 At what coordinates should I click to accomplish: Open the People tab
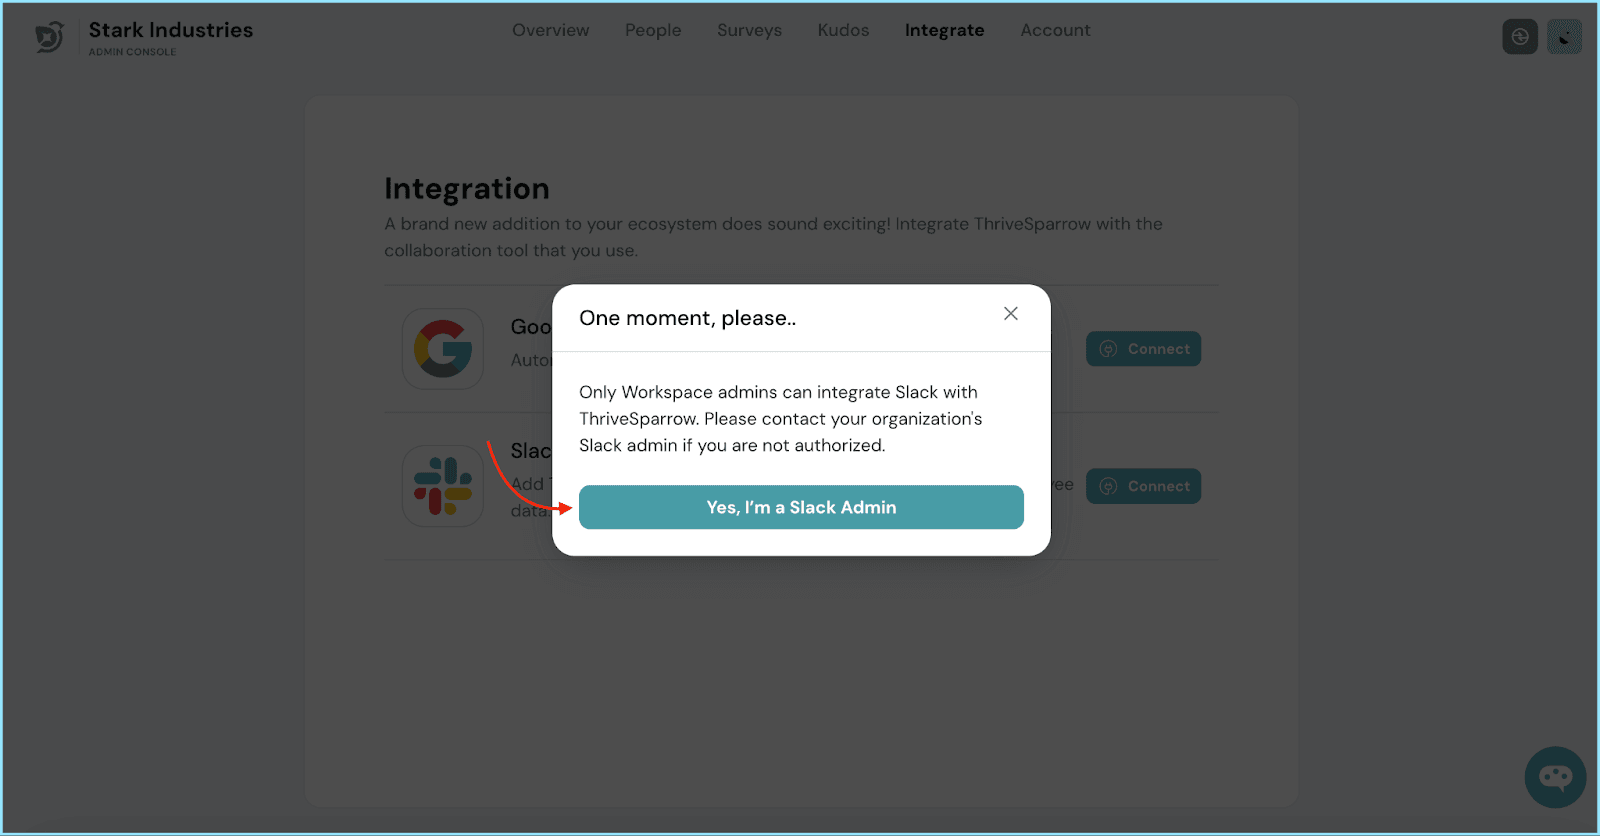(x=653, y=30)
